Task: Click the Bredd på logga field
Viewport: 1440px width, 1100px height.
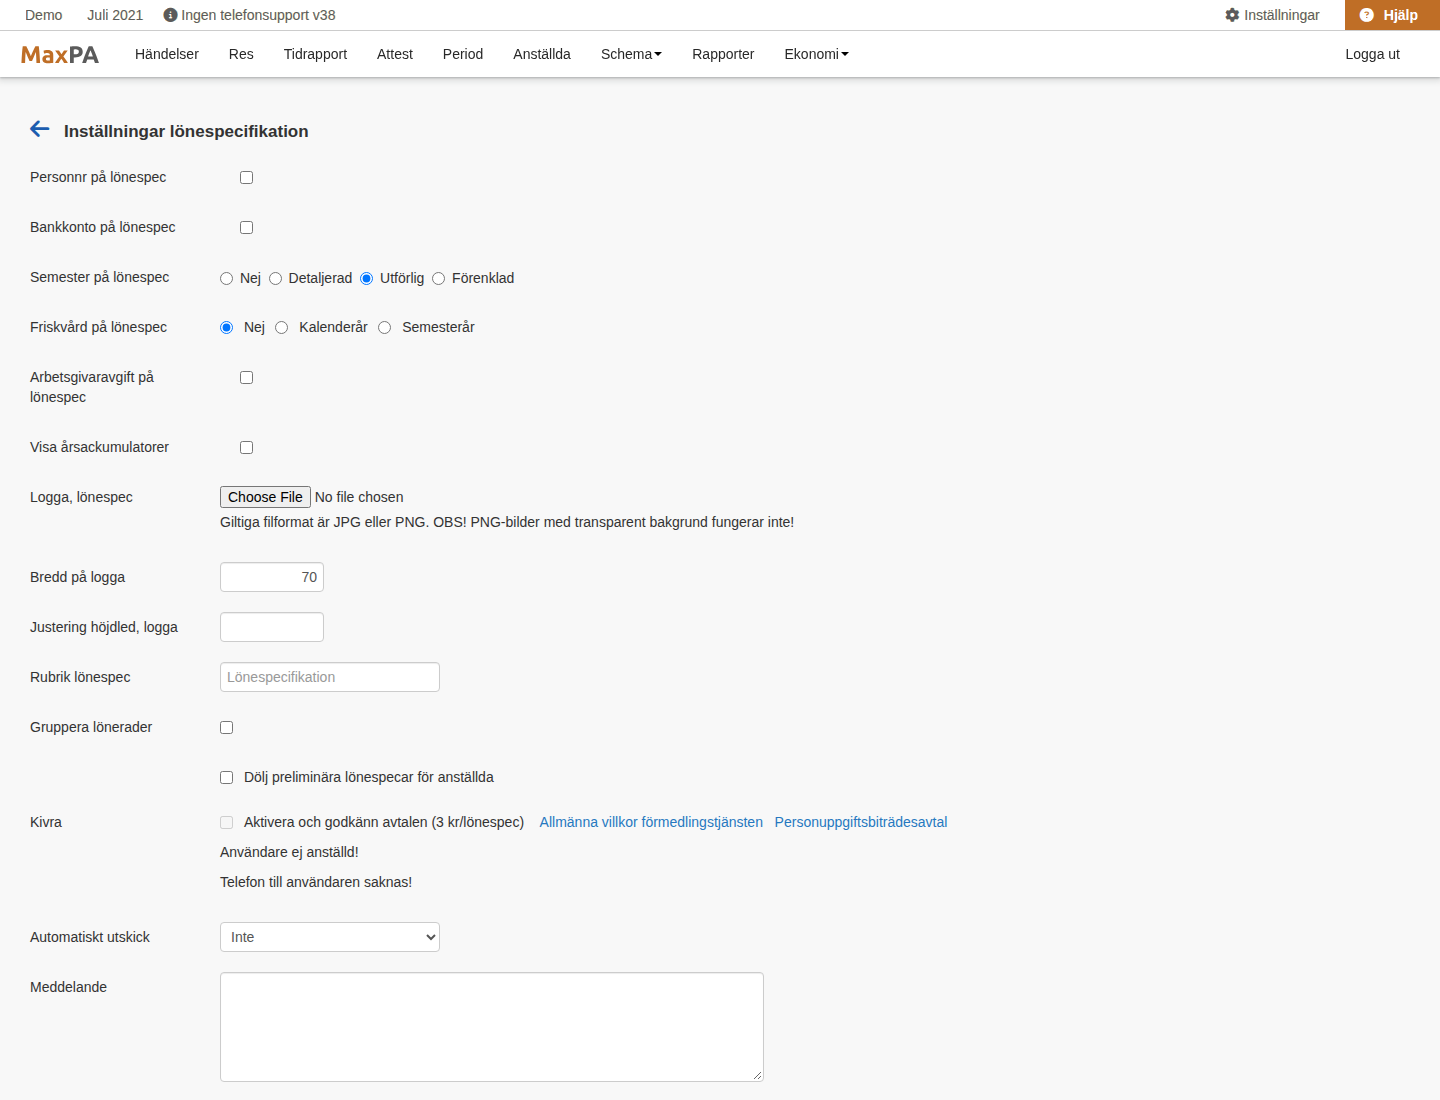Action: tap(272, 577)
